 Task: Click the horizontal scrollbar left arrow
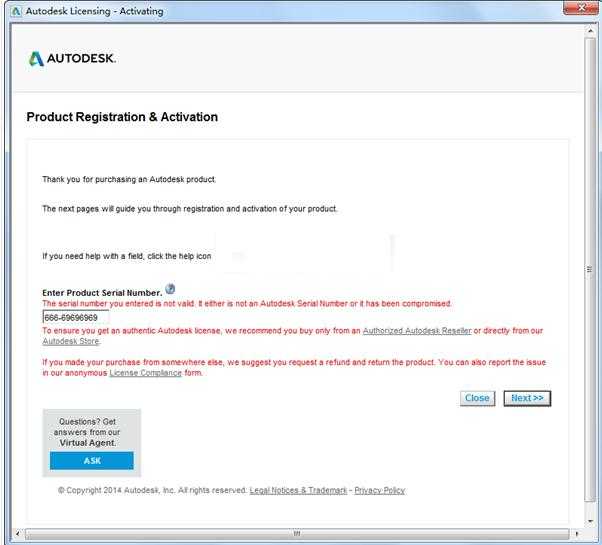point(18,533)
